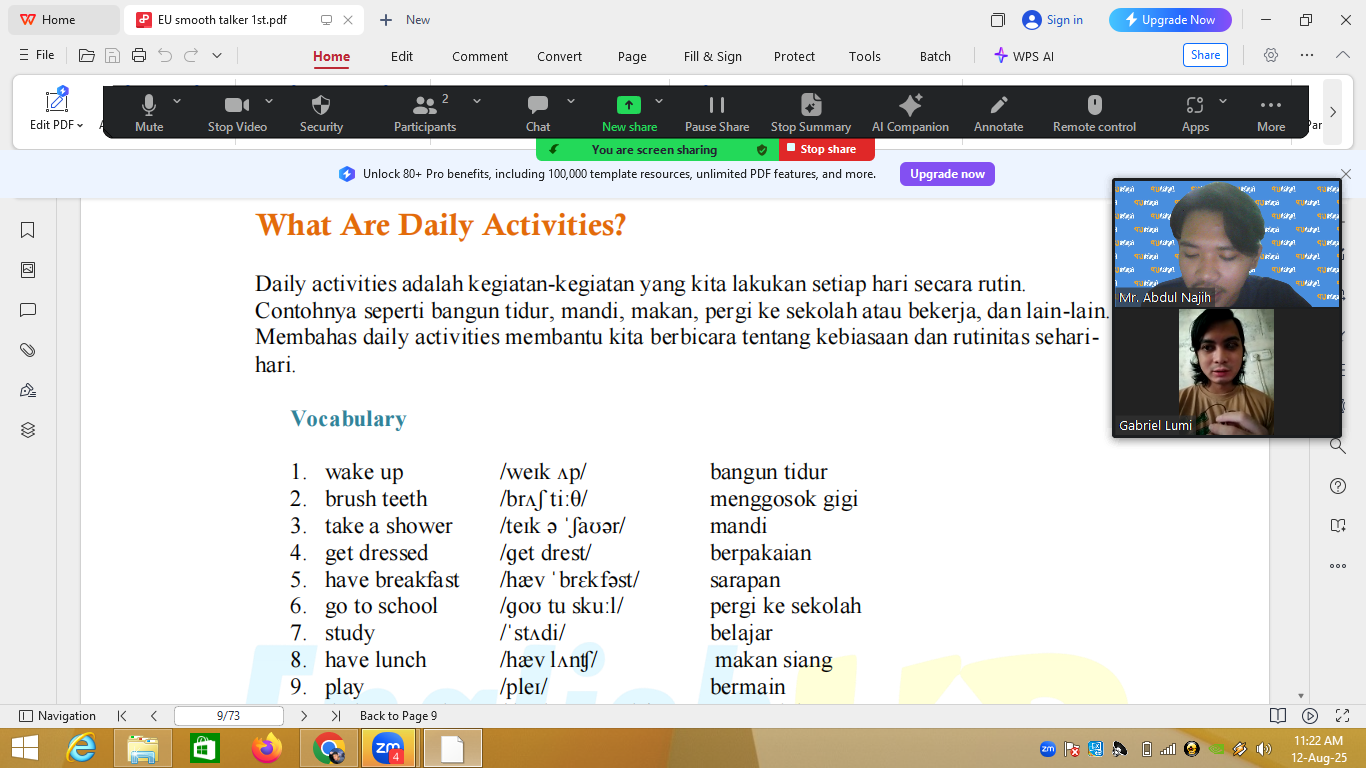This screenshot has width=1366, height=768.
Task: Go to the next page
Action: pos(304,716)
